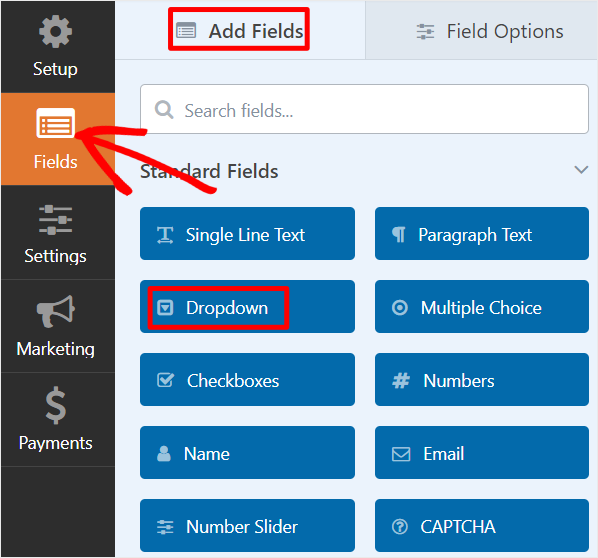Click the magnifier icon in search box
Image resolution: width=598 pixels, height=558 pixels.
pos(164,110)
